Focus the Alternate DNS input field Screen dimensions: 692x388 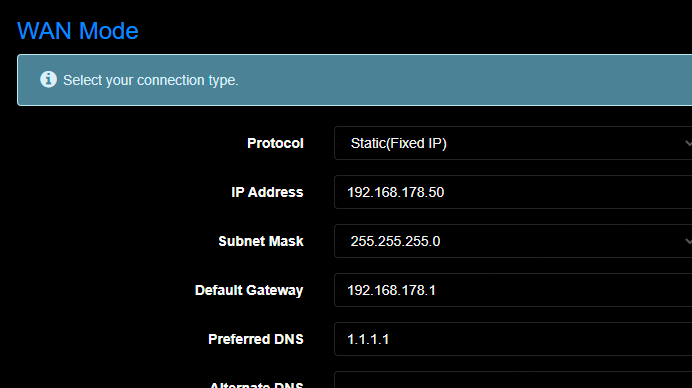click(513, 380)
